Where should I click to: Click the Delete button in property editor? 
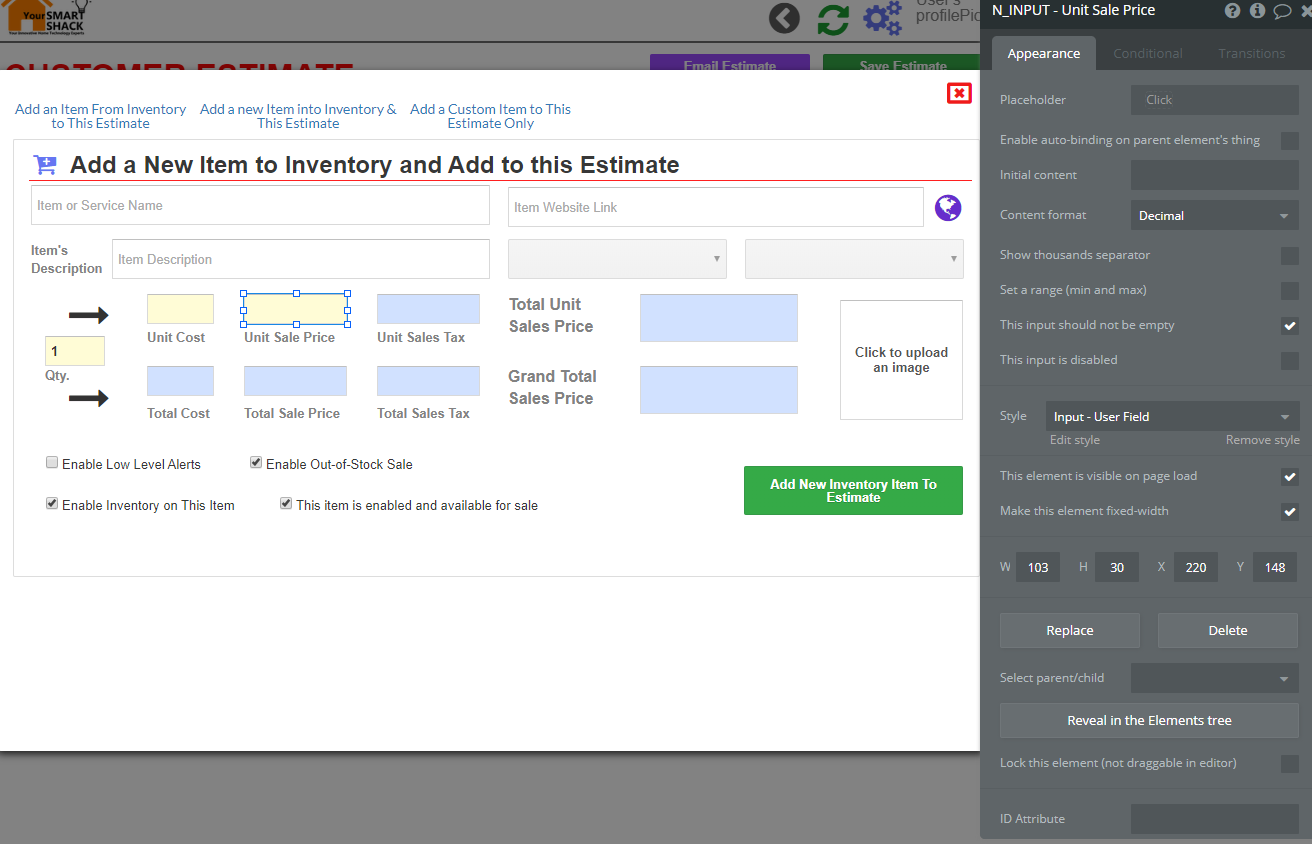click(1228, 630)
